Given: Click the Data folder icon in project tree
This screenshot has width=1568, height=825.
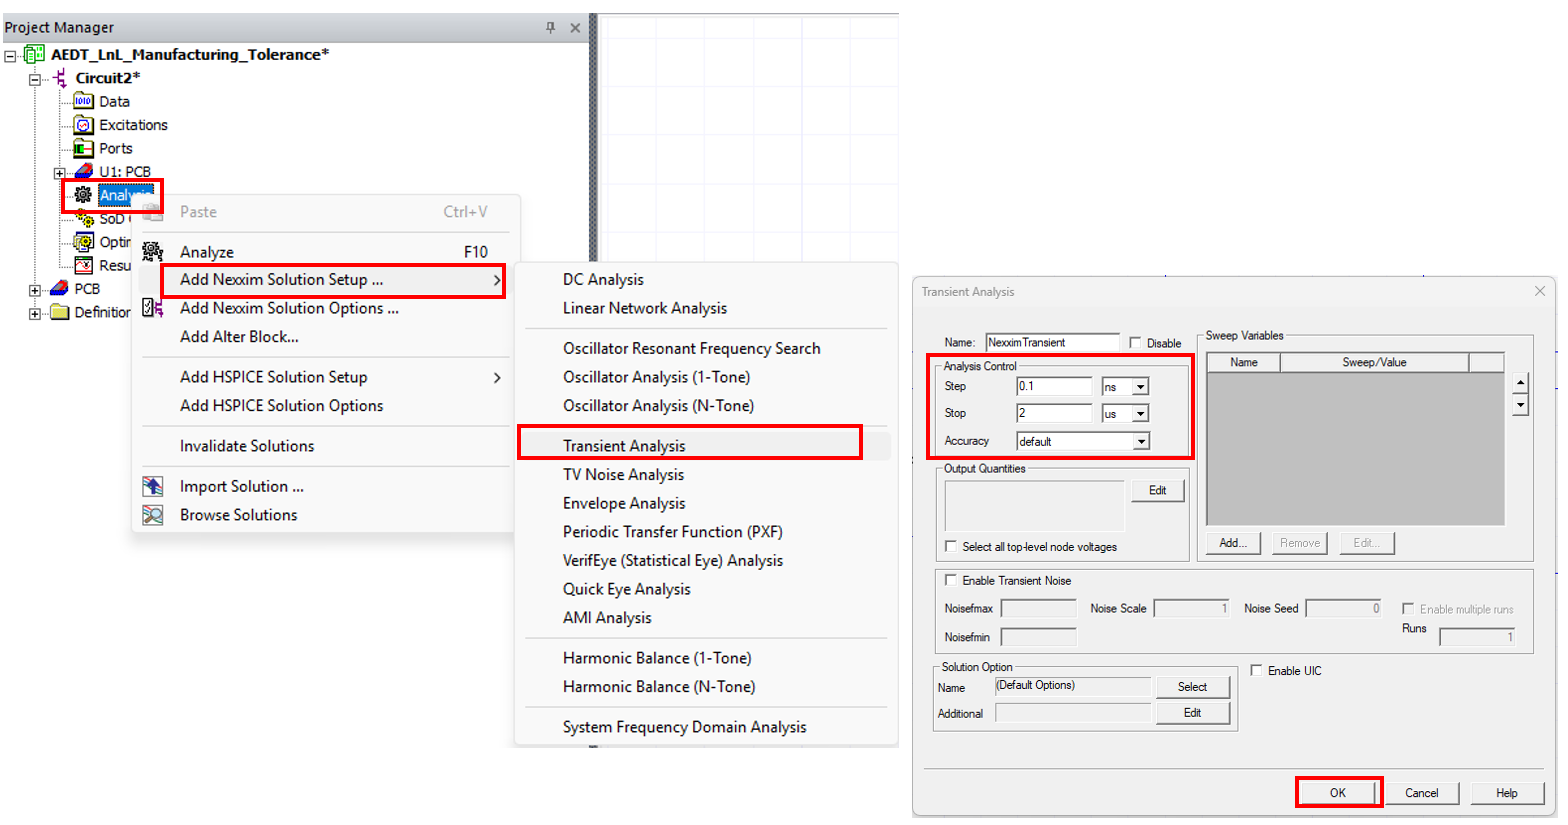Looking at the screenshot, I should pyautogui.click(x=83, y=101).
